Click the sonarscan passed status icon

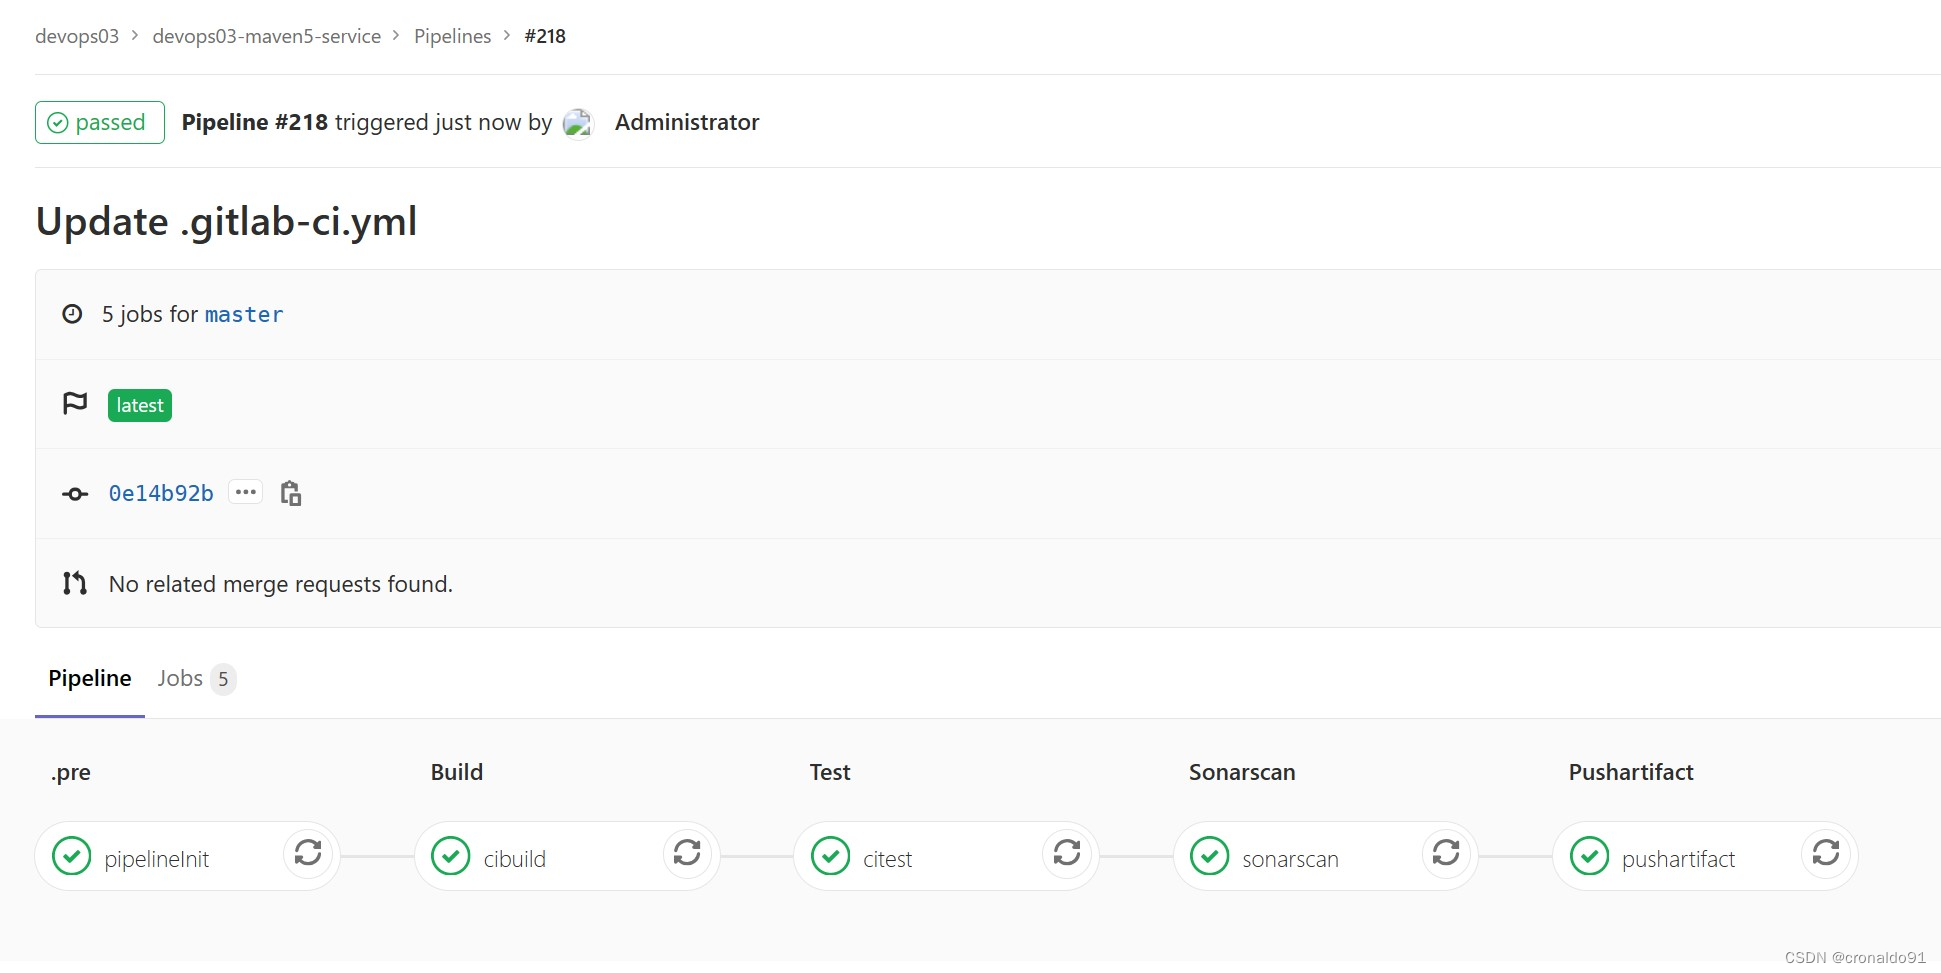(x=1212, y=856)
